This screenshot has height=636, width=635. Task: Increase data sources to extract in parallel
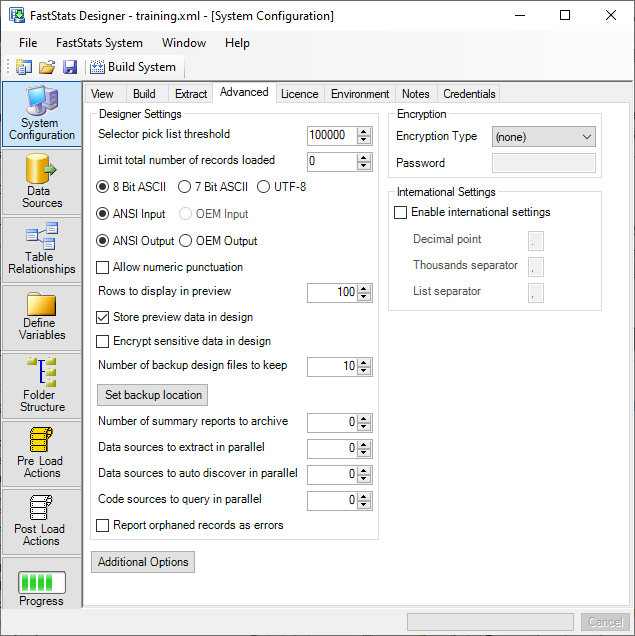[x=364, y=445]
